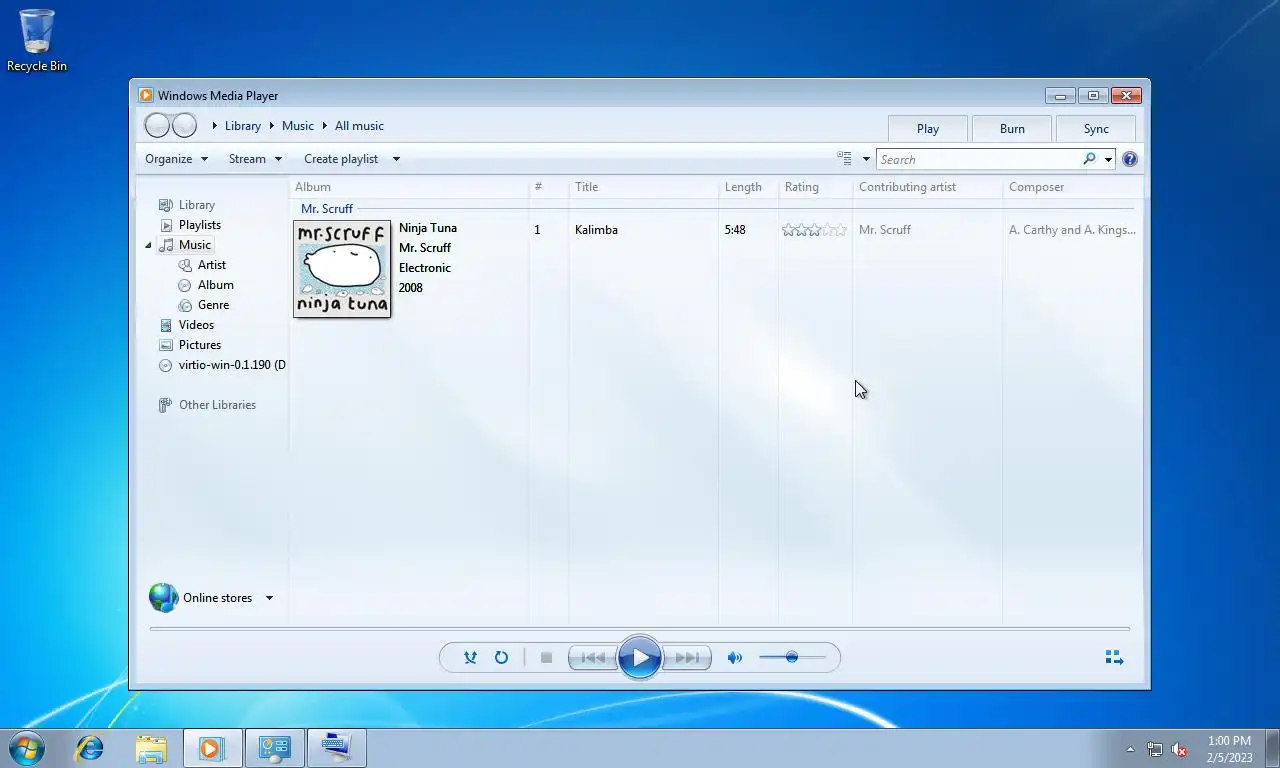Select the Ninja Tuna album cover

tap(342, 269)
